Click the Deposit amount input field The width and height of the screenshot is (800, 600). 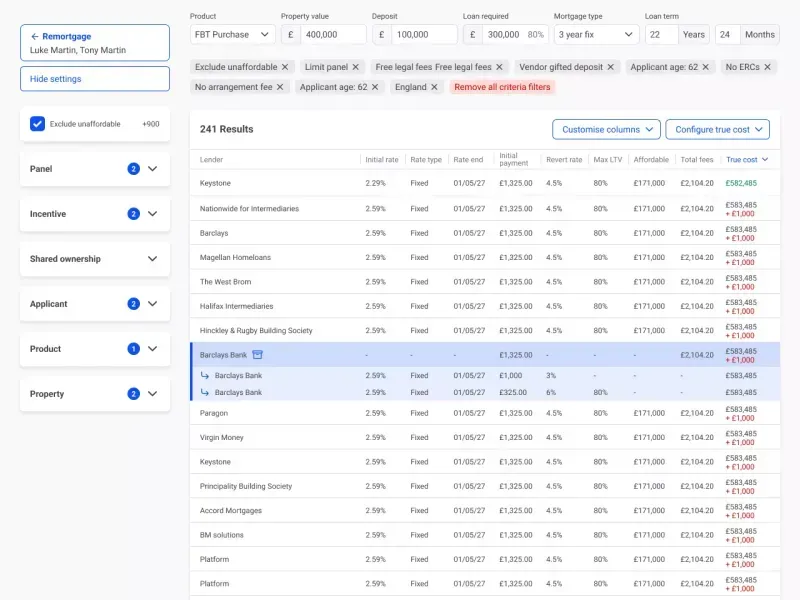[424, 34]
